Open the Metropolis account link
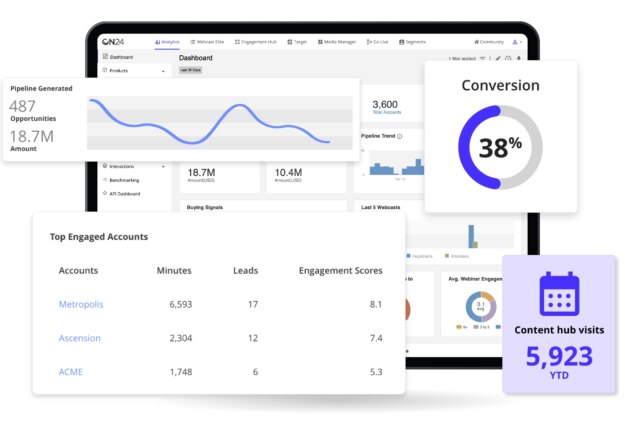The width and height of the screenshot is (625, 423). point(81,304)
